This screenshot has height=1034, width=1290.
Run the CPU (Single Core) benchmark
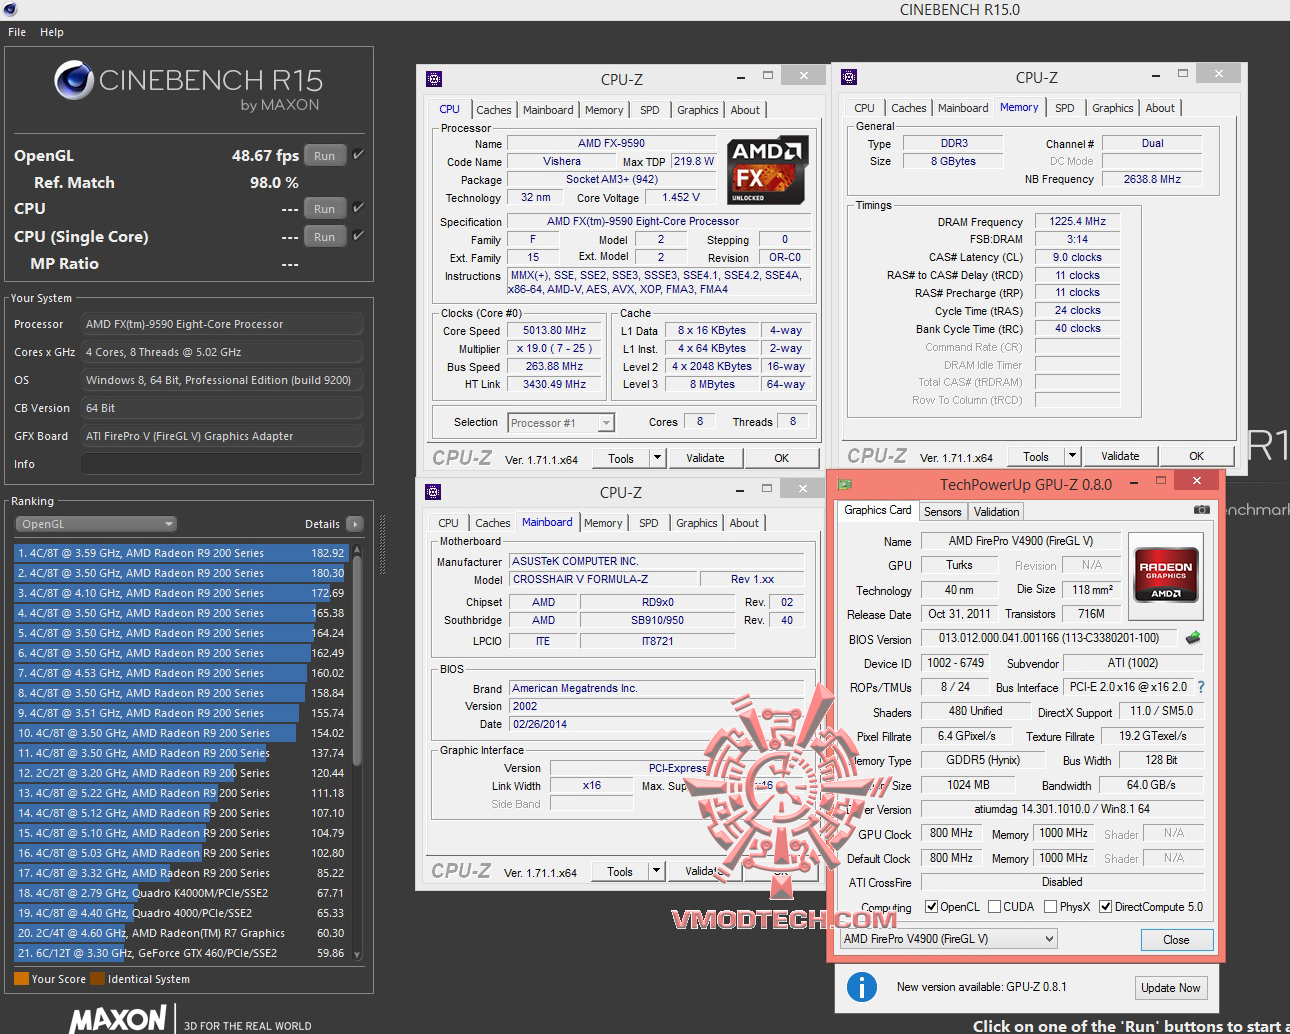324,237
